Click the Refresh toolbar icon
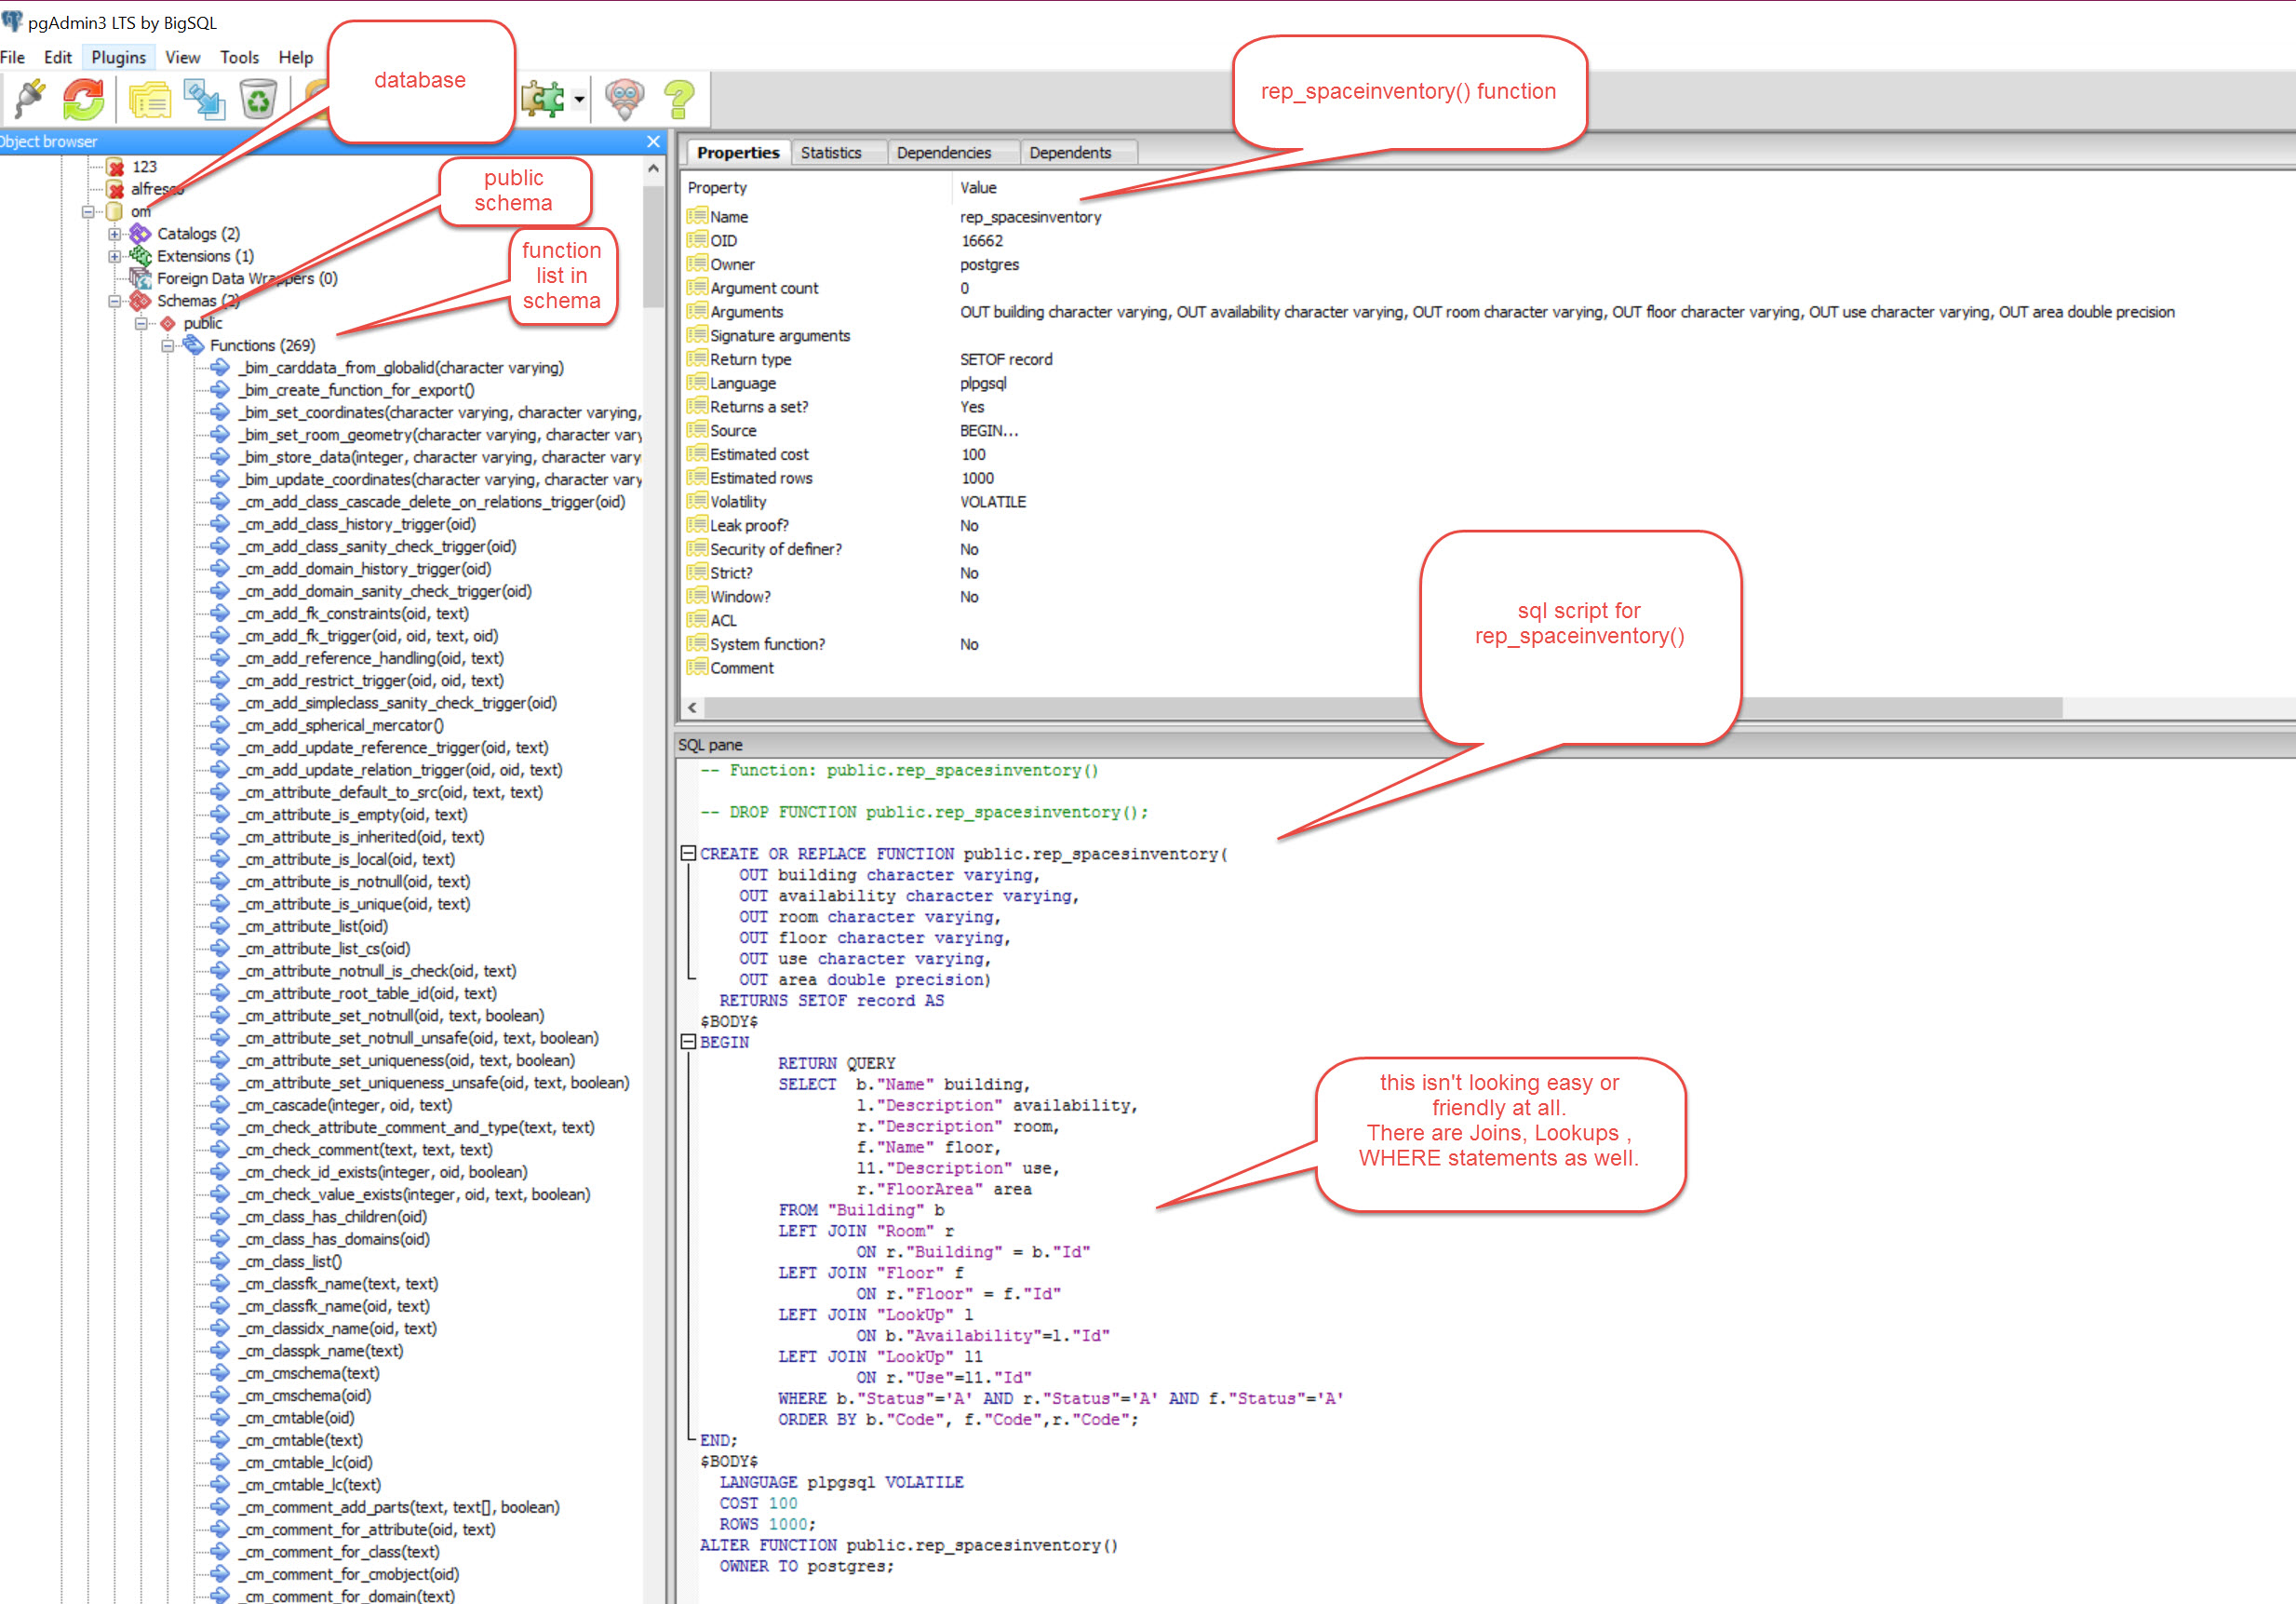The width and height of the screenshot is (2296, 1604). [84, 99]
